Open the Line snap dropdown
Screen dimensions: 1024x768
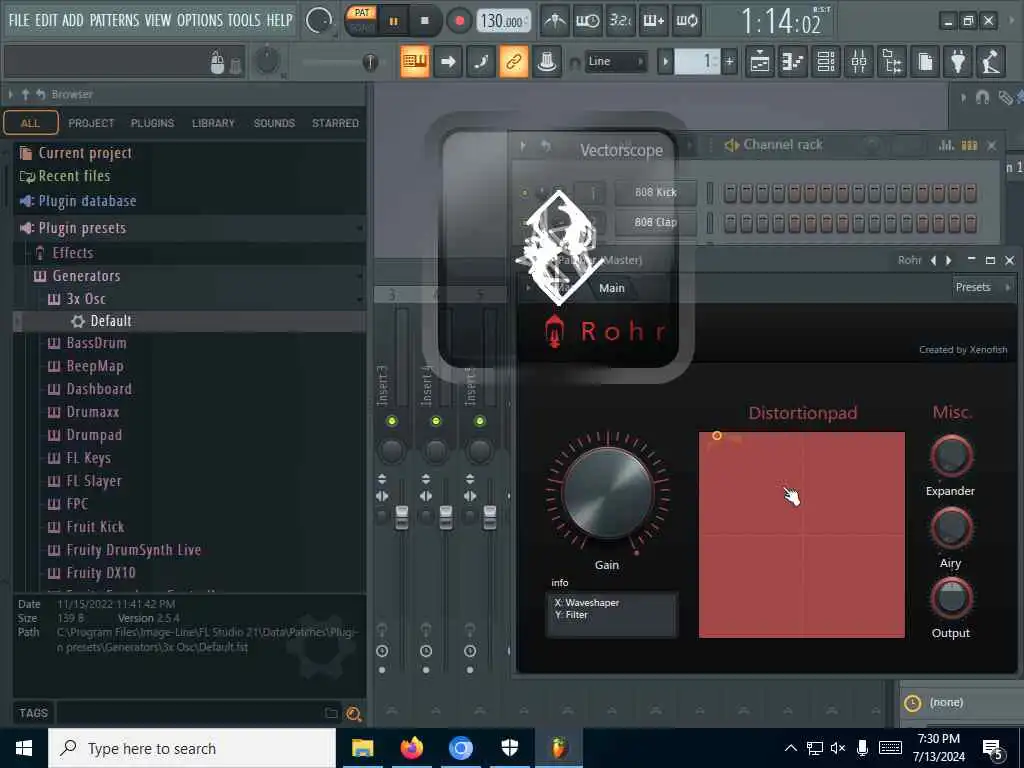[x=615, y=61]
